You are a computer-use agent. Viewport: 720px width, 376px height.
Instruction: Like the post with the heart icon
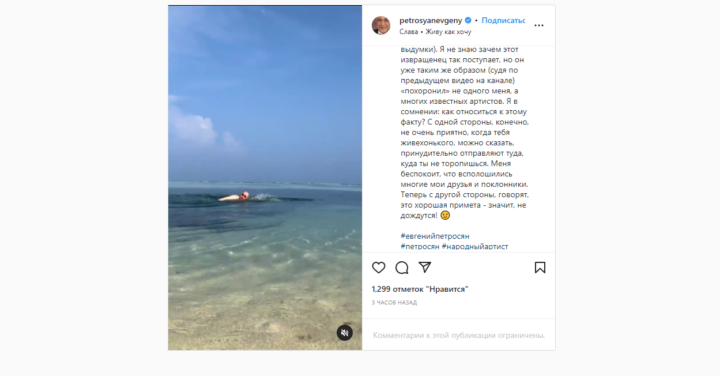[378, 268]
